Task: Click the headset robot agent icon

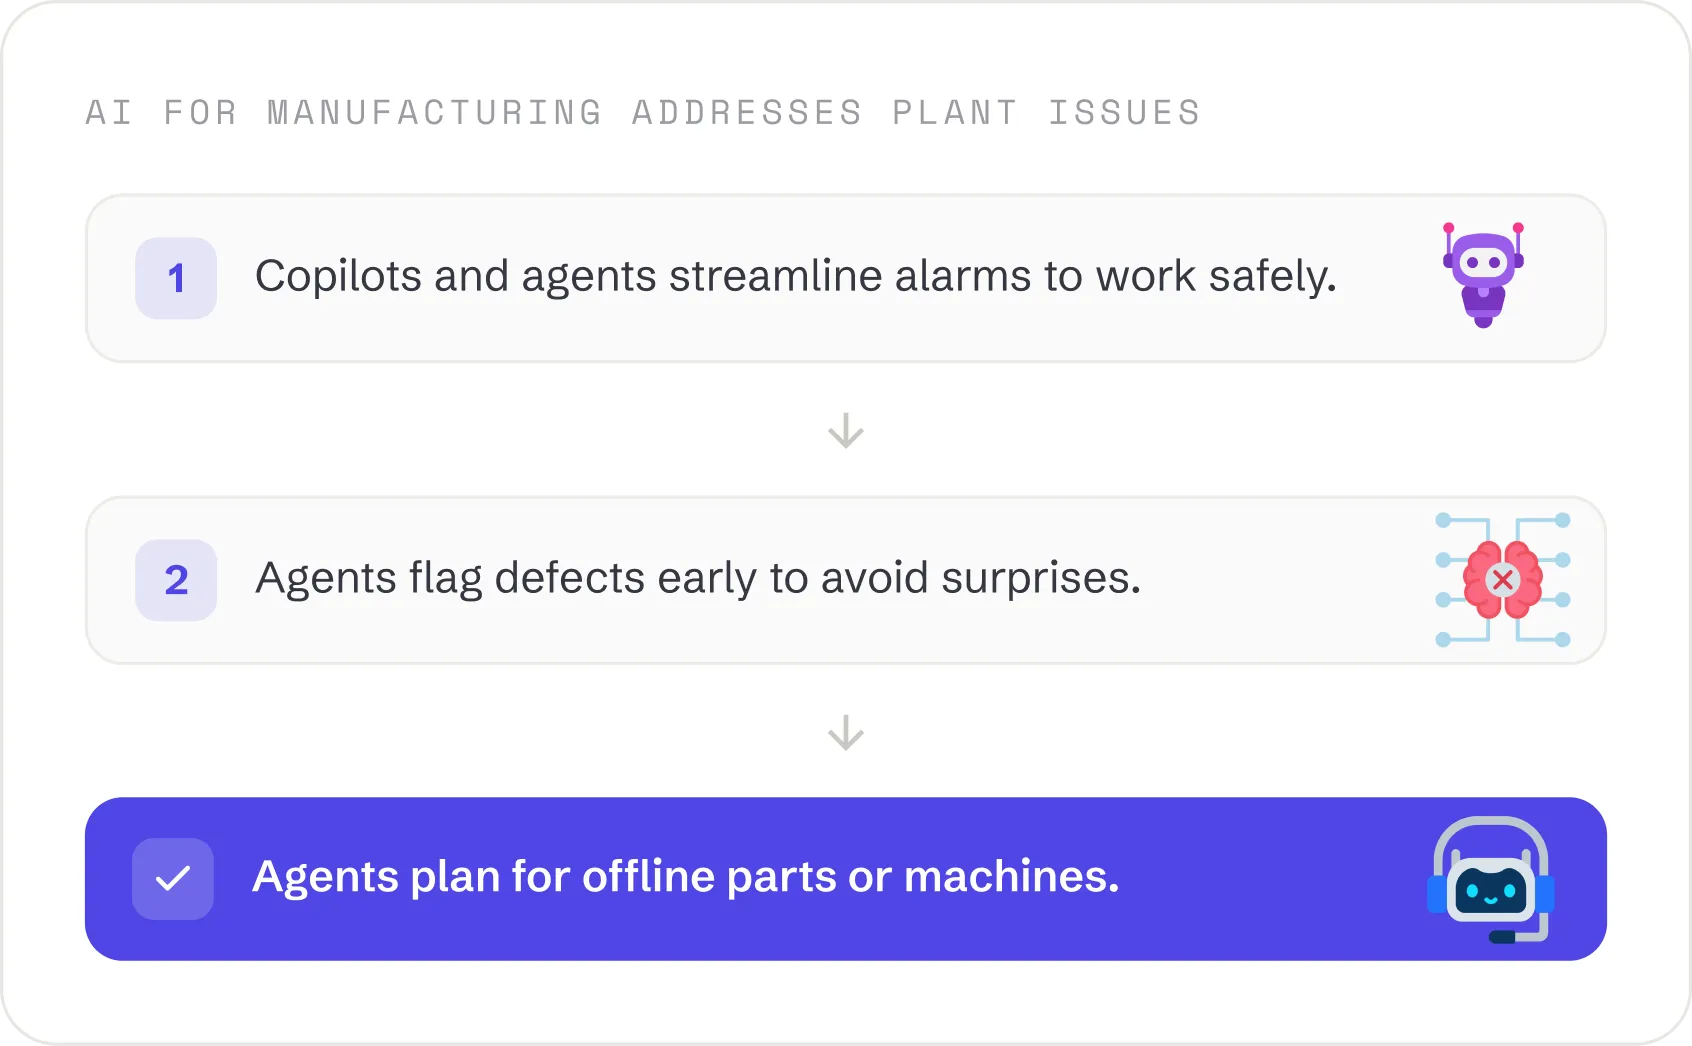Action: 1490,880
